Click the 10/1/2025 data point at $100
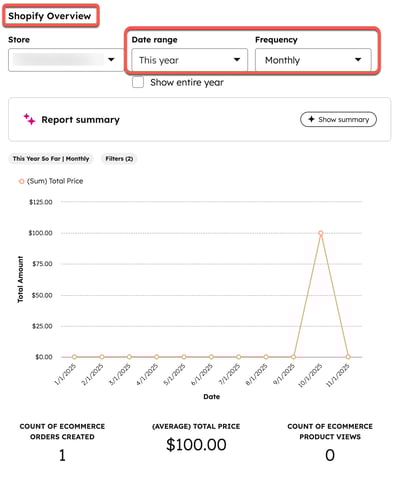The width and height of the screenshot is (400, 478). pyautogui.click(x=321, y=233)
